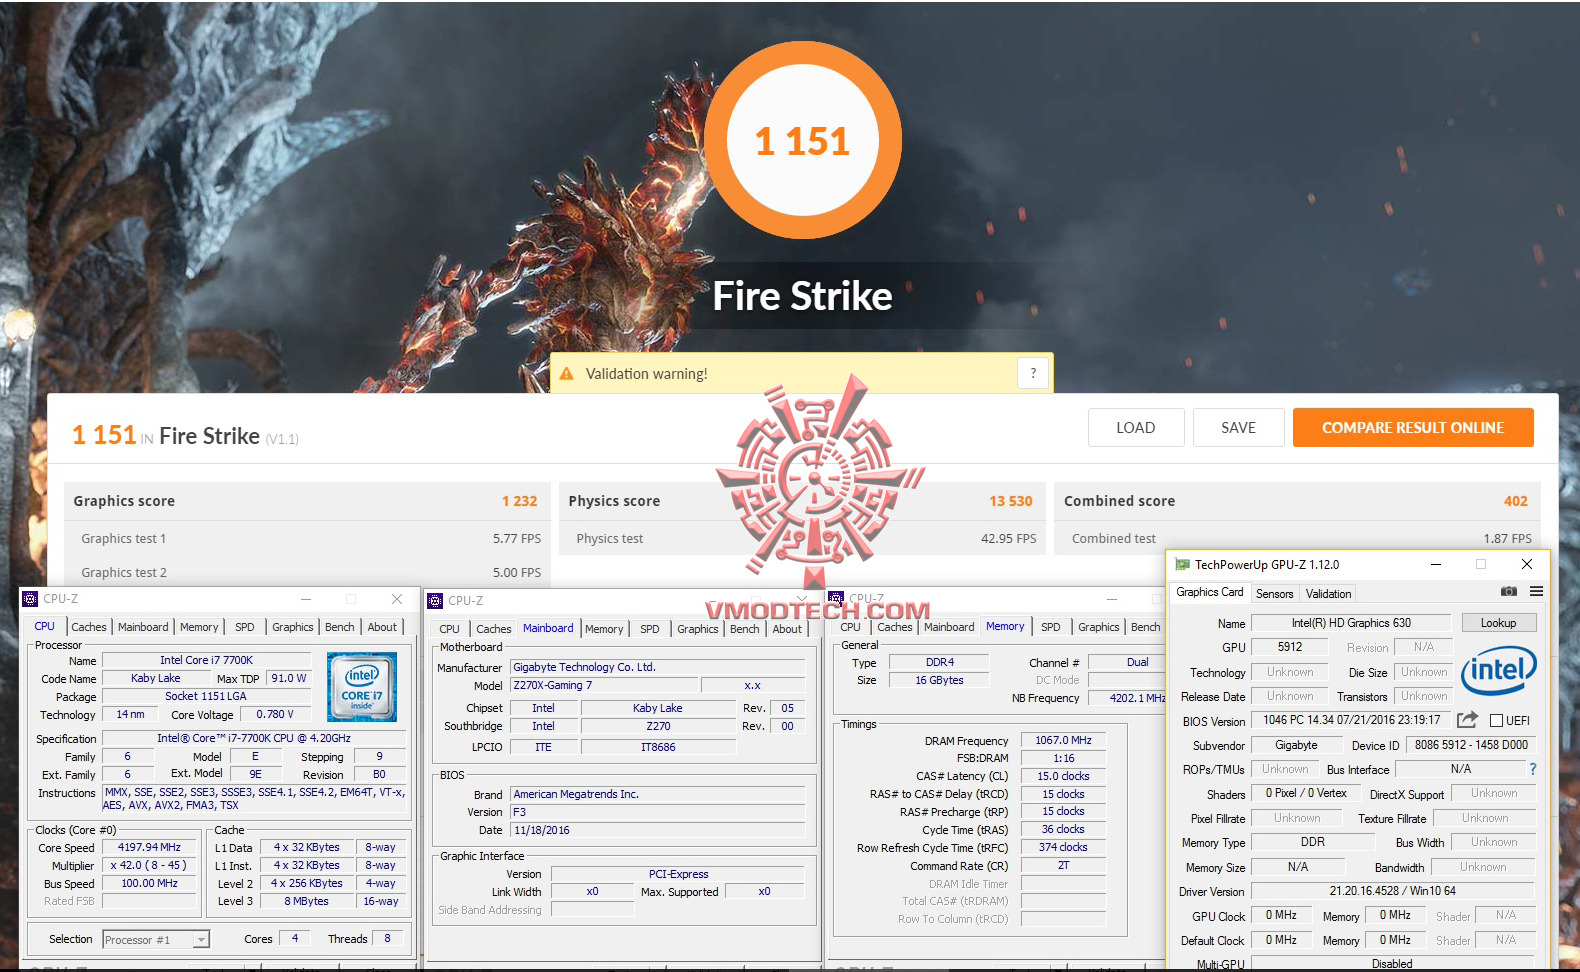Viewport: 1580px width, 972px height.
Task: Select Graphics tab in the Memory CPU-Z window
Action: pyautogui.click(x=1098, y=627)
